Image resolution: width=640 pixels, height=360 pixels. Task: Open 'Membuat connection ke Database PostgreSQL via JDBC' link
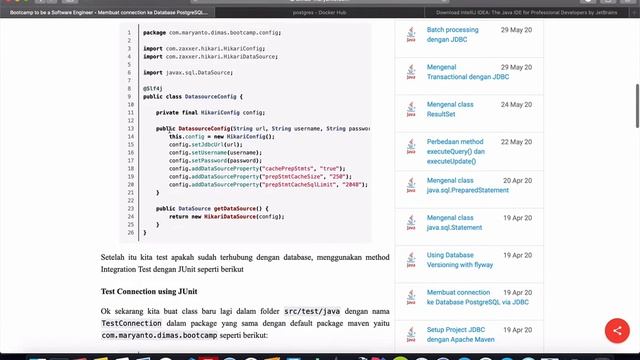478,297
